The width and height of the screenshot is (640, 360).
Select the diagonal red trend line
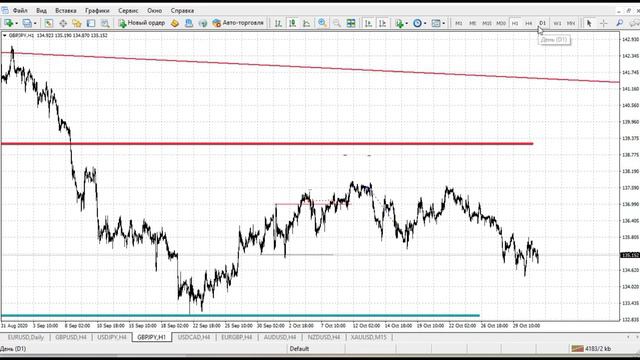[x=310, y=67]
